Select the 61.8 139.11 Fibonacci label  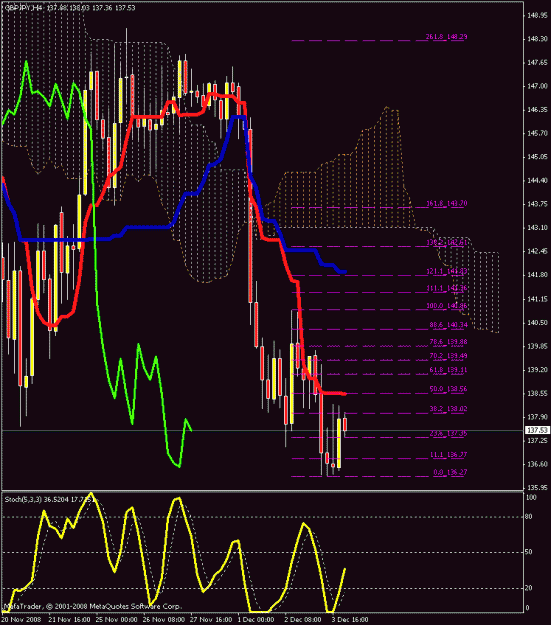pyautogui.click(x=448, y=370)
